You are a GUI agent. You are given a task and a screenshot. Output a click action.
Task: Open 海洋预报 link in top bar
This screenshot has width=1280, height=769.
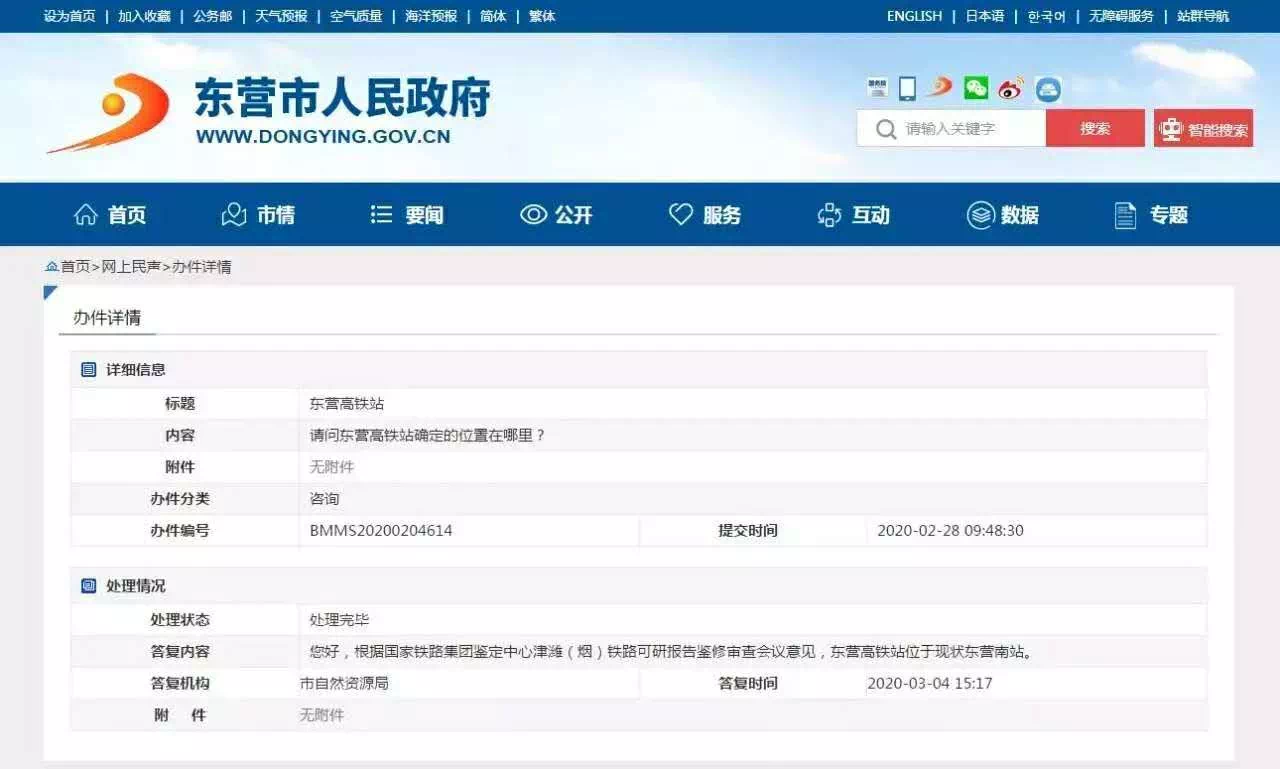(431, 16)
